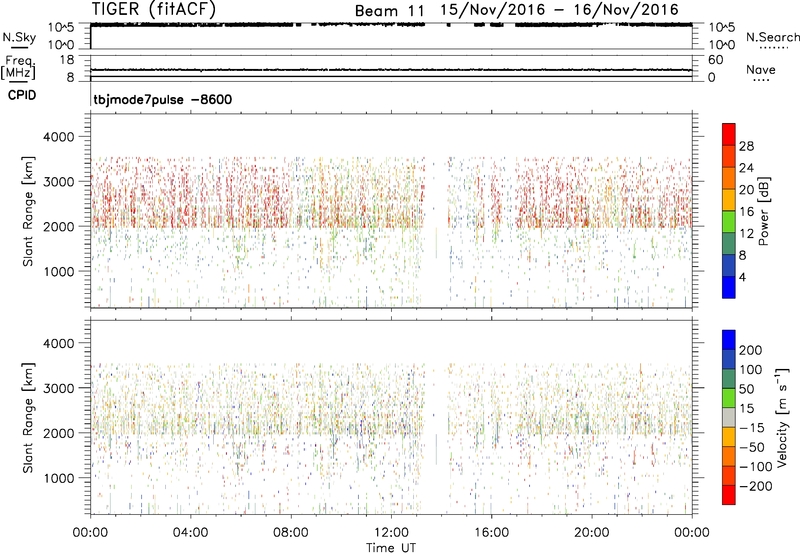Image resolution: width=800 pixels, height=554 pixels.
Task: Click the 60 tick on Nave axis
Action: tap(716, 60)
